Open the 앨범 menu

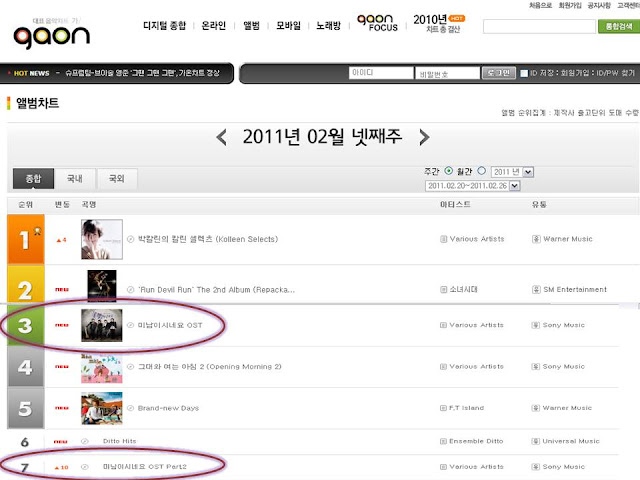(x=251, y=26)
